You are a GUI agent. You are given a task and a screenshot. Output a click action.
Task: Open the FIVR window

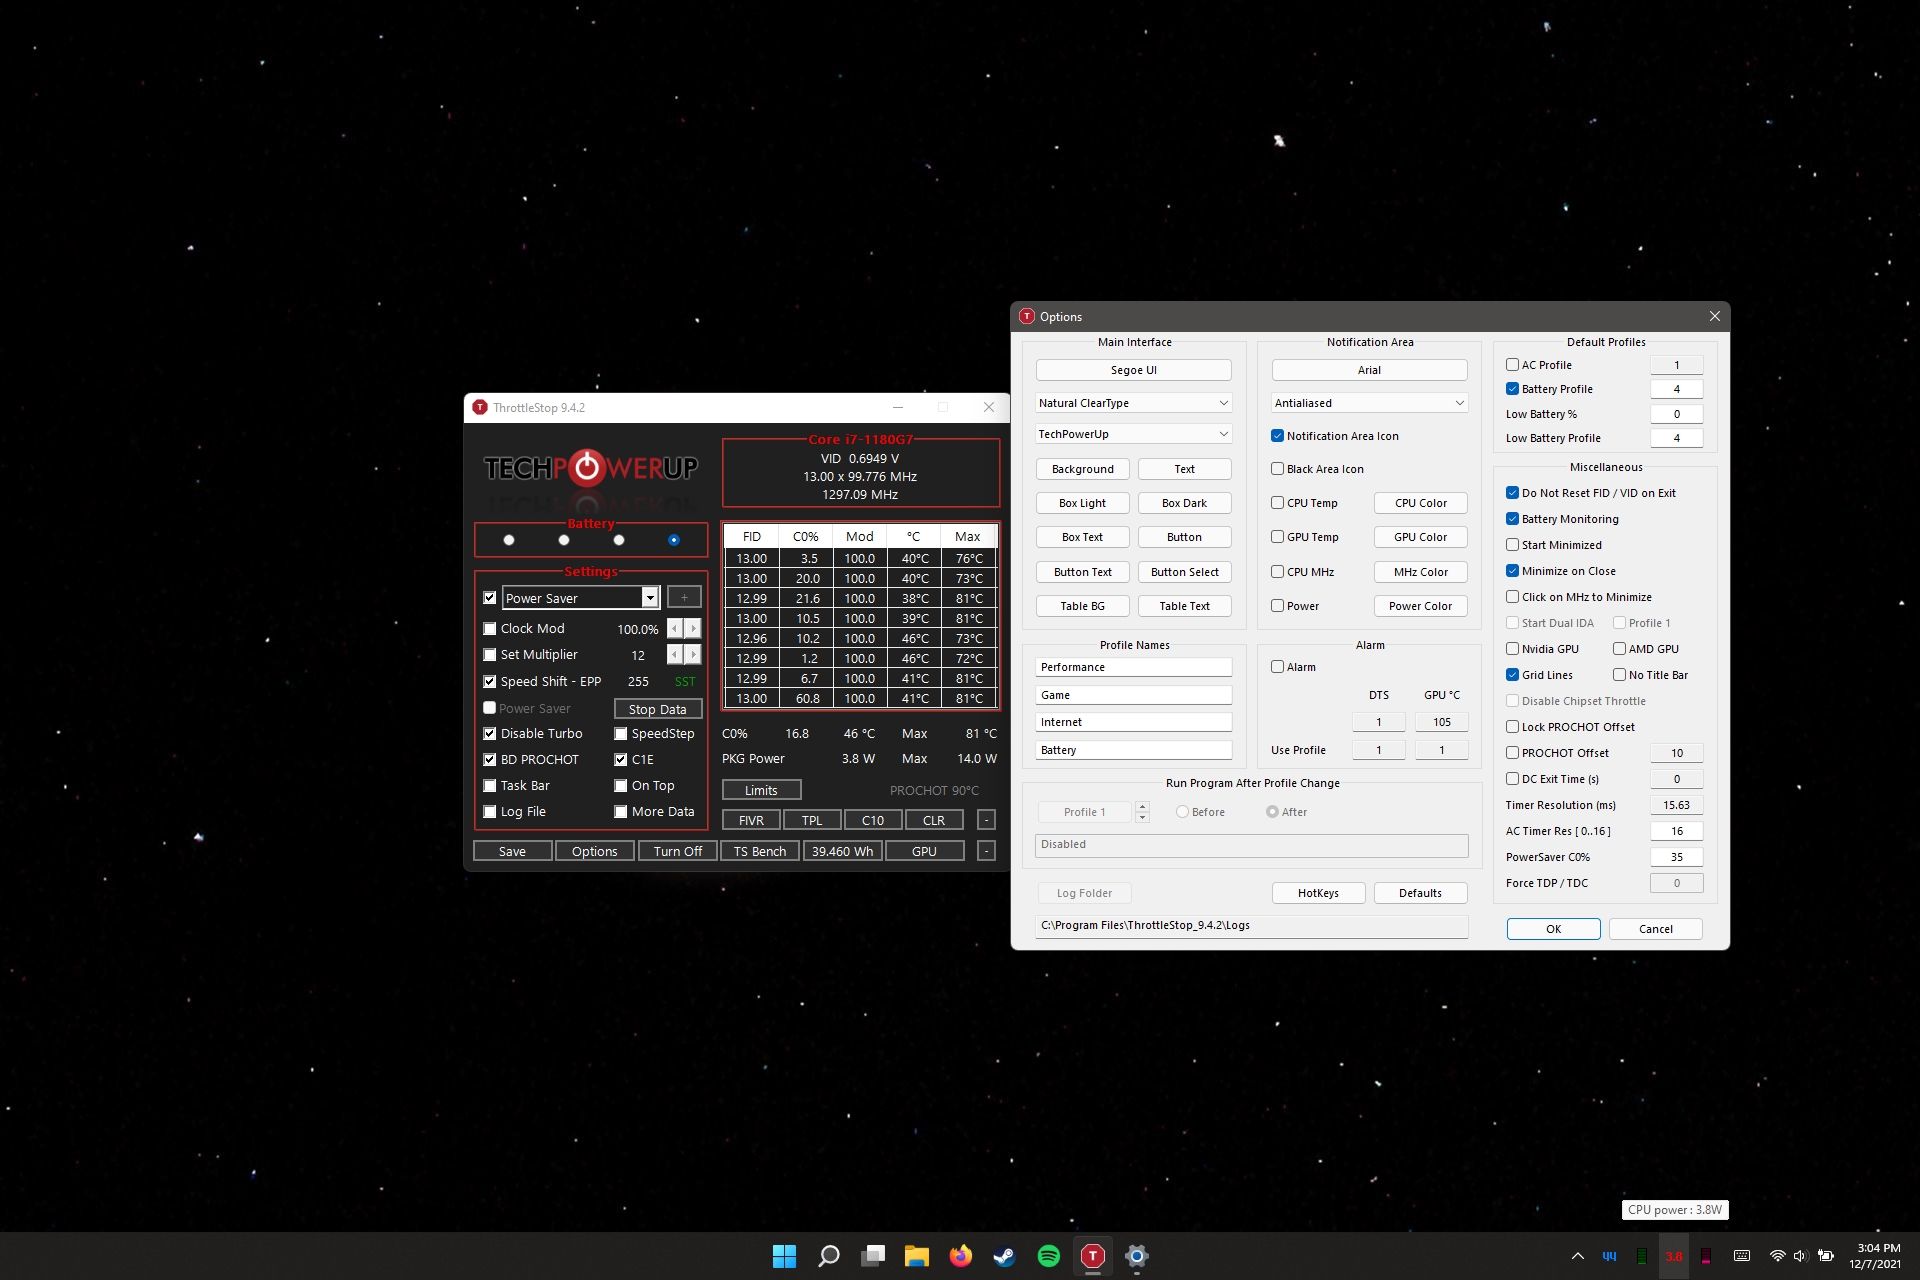click(x=751, y=820)
